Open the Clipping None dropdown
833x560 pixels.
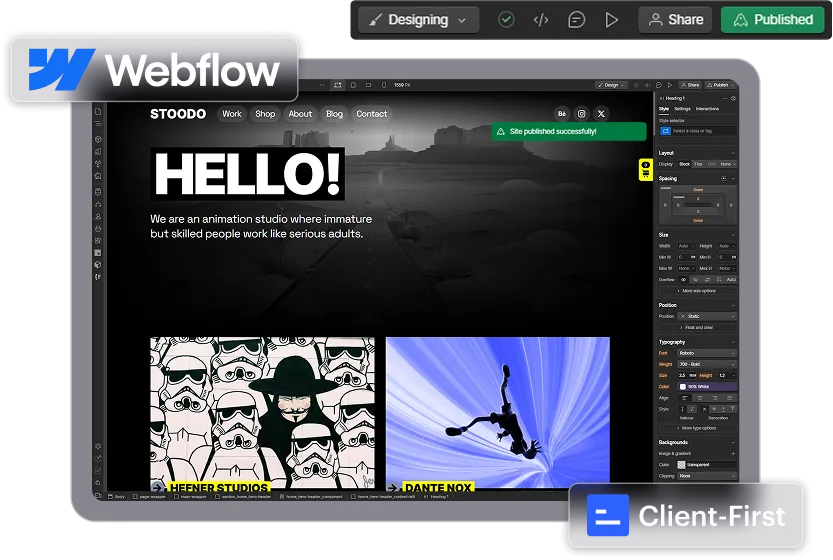click(x=707, y=476)
